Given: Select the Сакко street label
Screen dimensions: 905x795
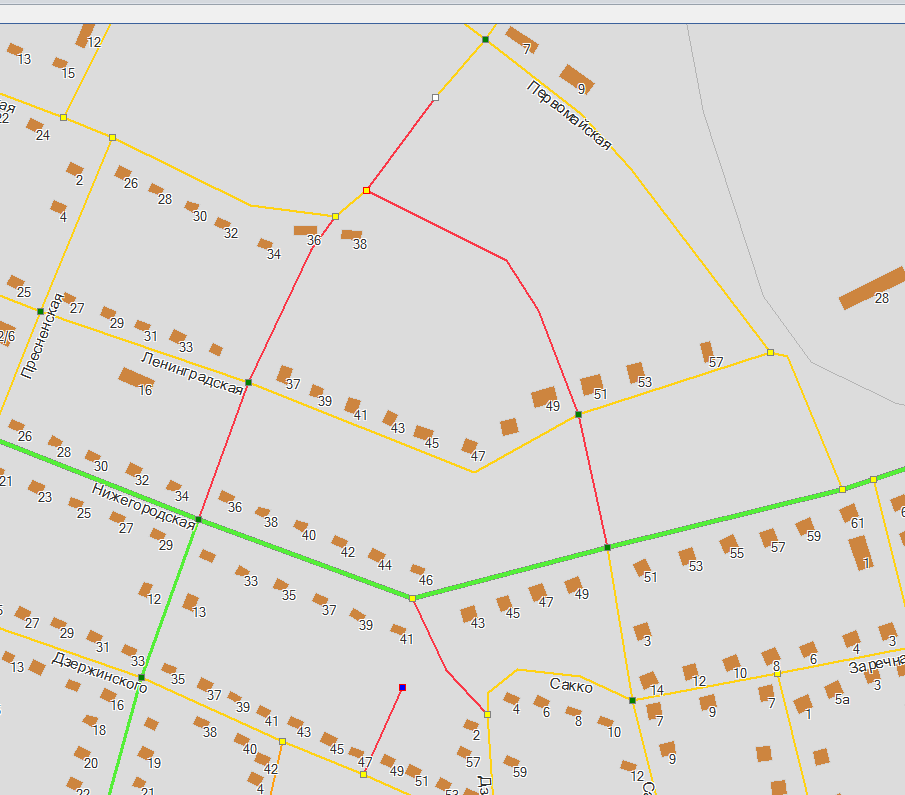Looking at the screenshot, I should coord(571,686).
